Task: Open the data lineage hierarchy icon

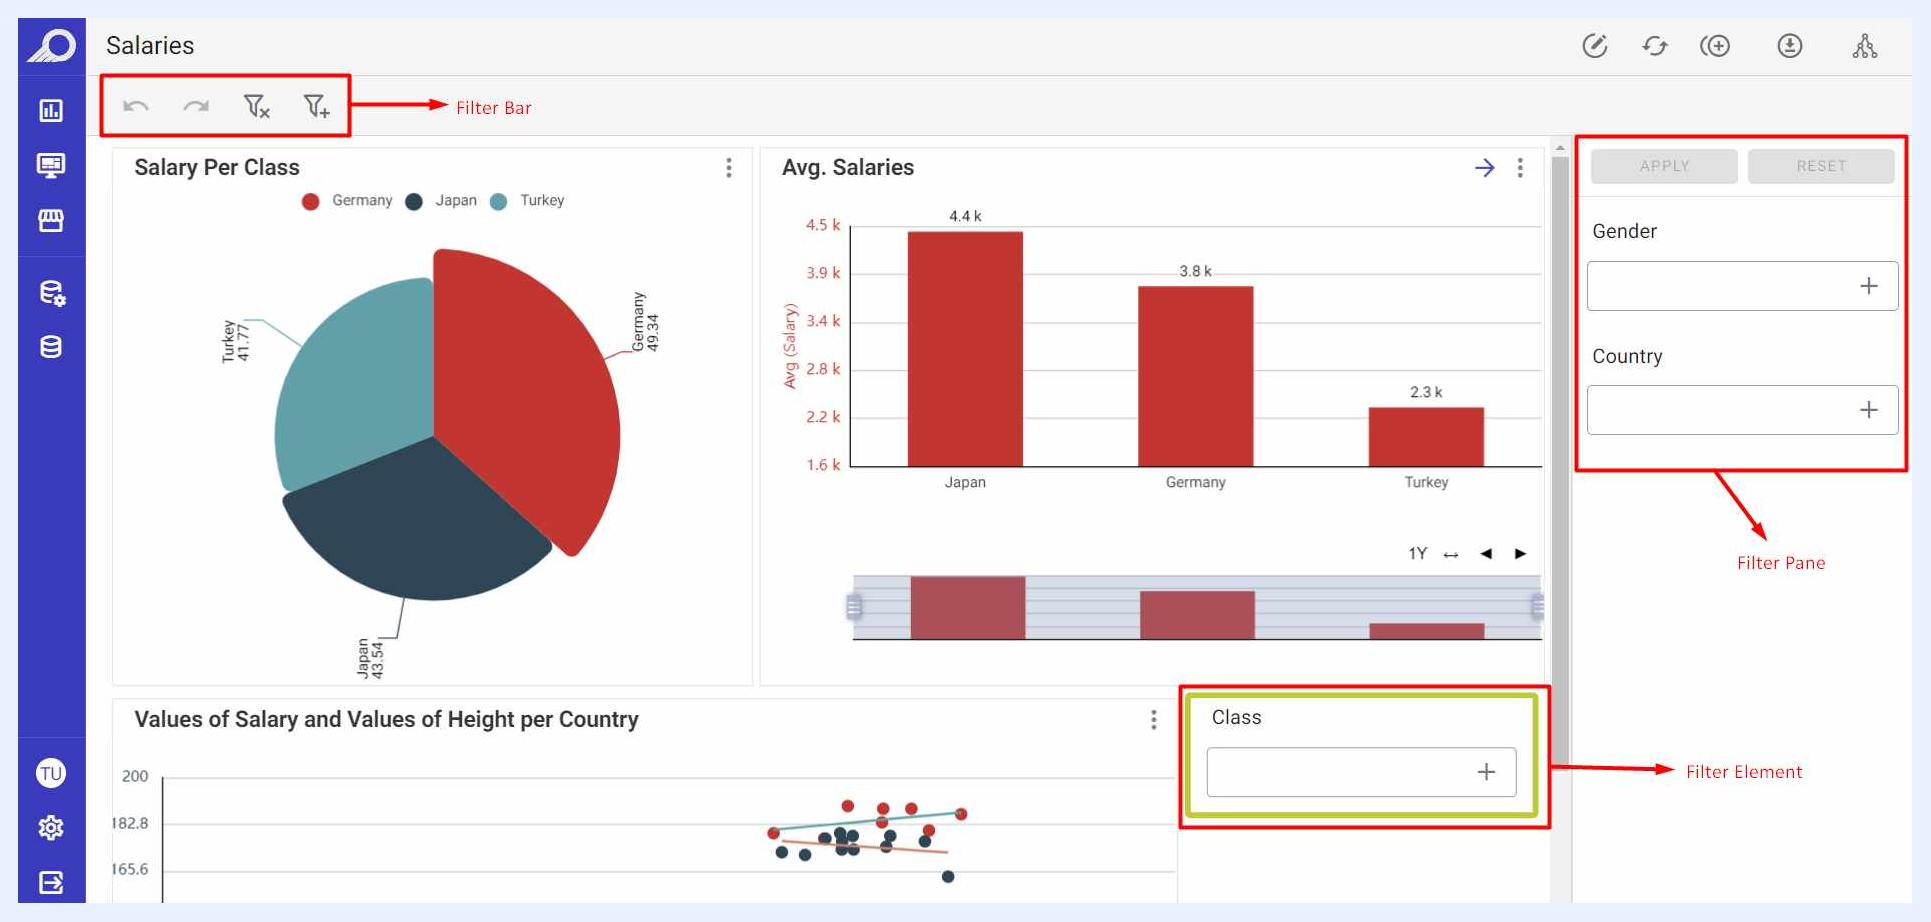Action: tap(1865, 46)
